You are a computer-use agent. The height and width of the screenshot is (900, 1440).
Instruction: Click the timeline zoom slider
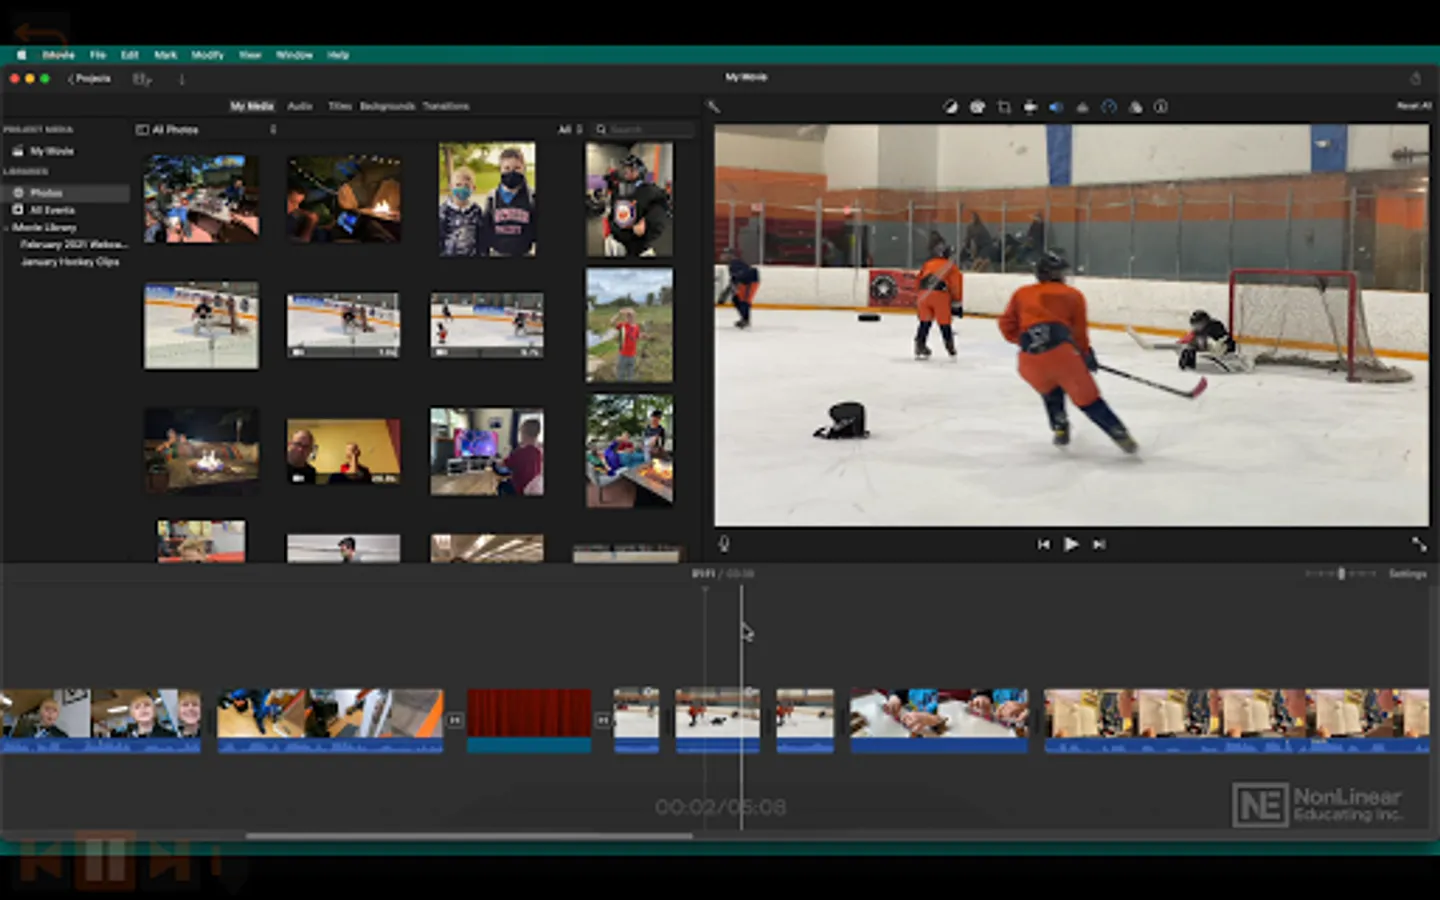pyautogui.click(x=1340, y=574)
